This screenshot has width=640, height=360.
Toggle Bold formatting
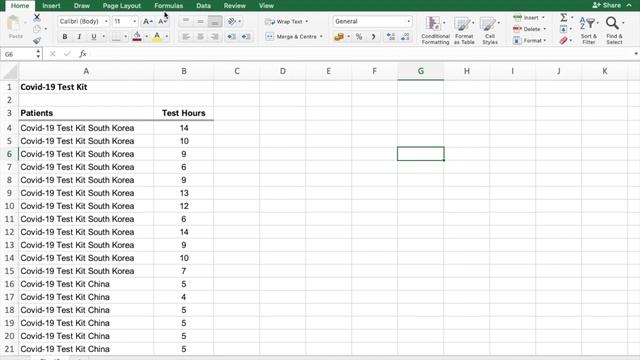tap(64, 37)
